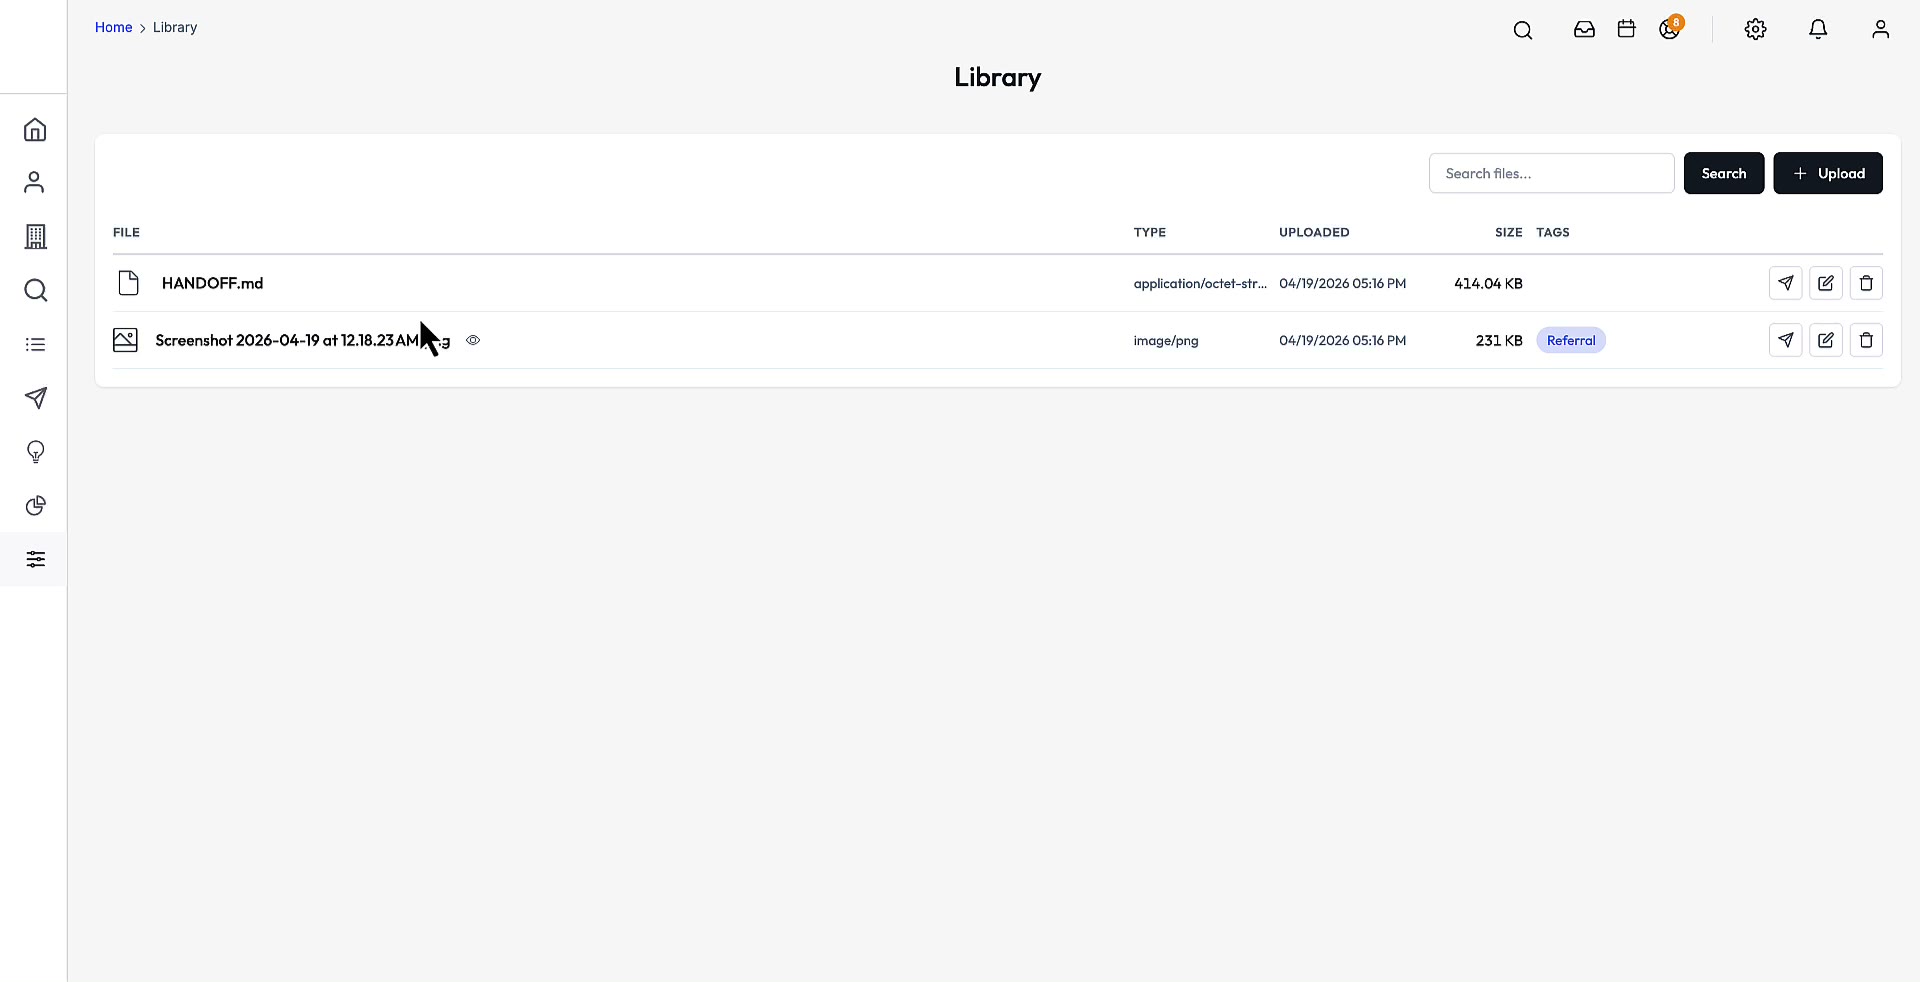This screenshot has height=982, width=1920.
Task: Open the pie chart reports icon in sidebar
Action: pyautogui.click(x=35, y=505)
